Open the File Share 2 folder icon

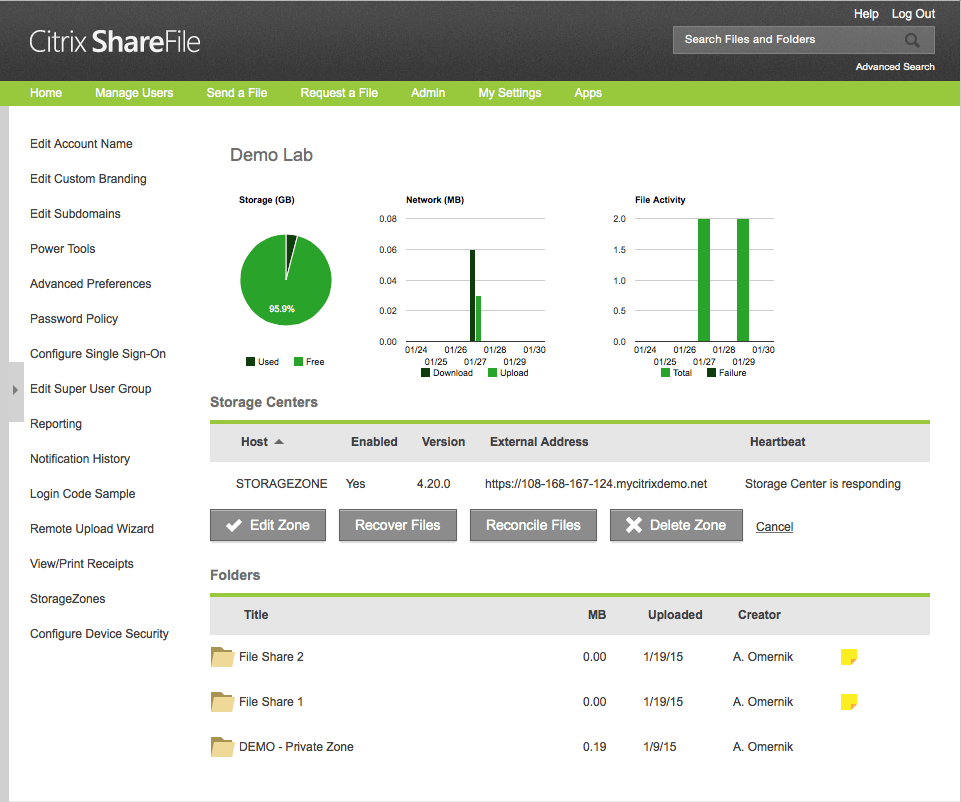coord(222,657)
